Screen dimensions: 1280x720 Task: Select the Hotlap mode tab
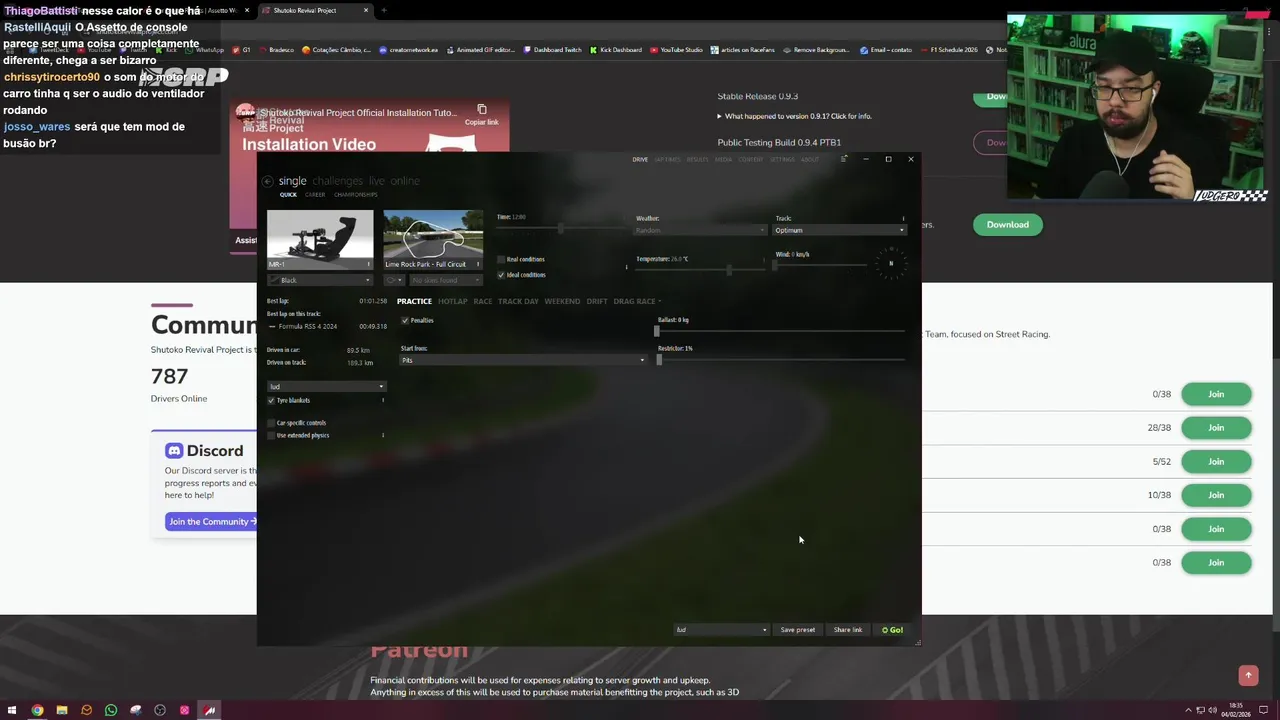point(452,301)
